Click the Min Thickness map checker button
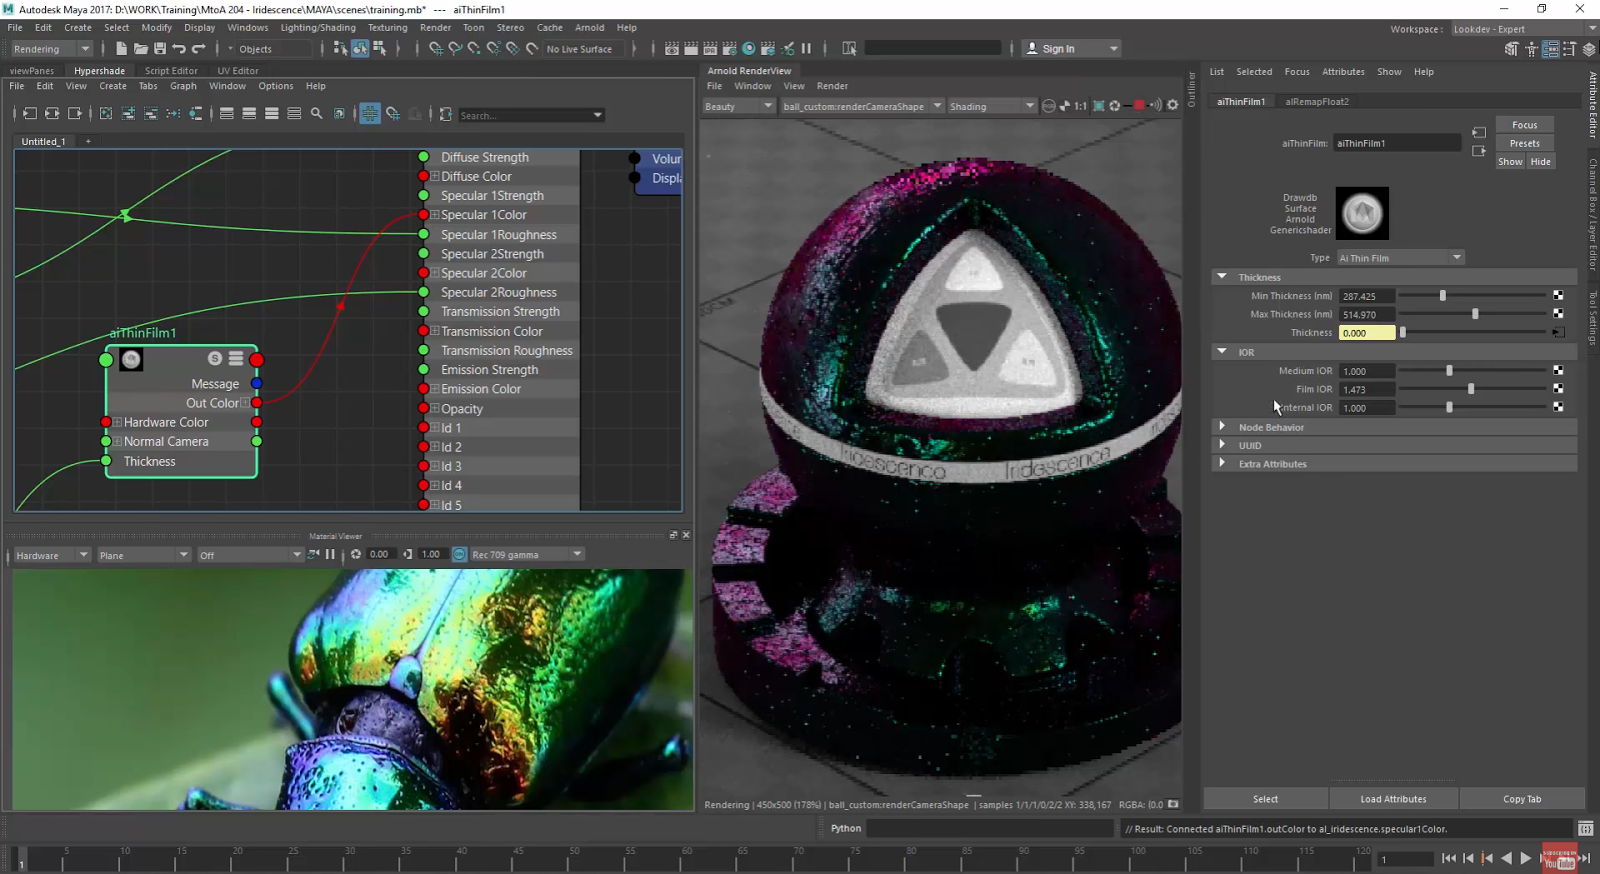Screen dimensions: 1600x874 pyautogui.click(x=1558, y=296)
